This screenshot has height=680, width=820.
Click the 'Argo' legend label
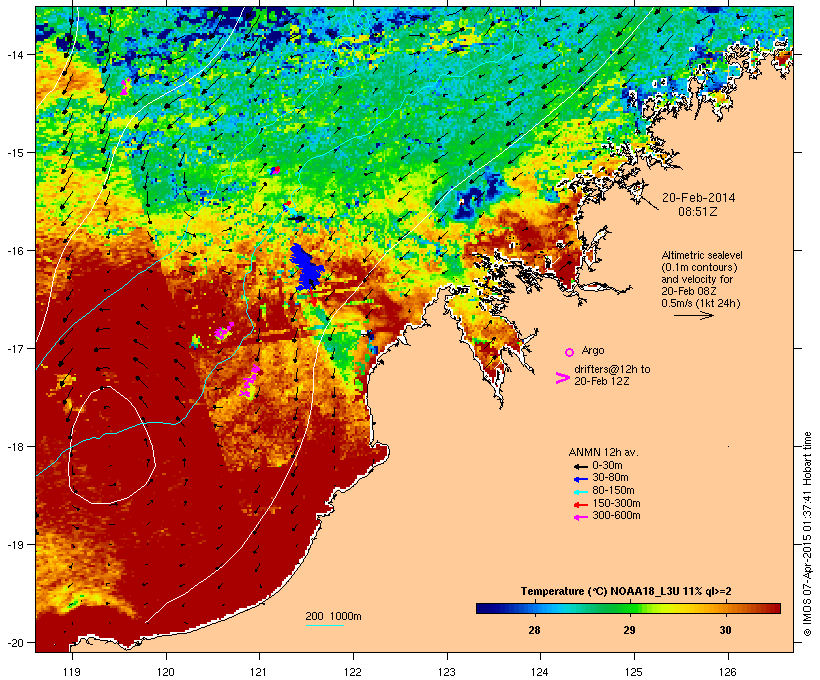tap(593, 350)
